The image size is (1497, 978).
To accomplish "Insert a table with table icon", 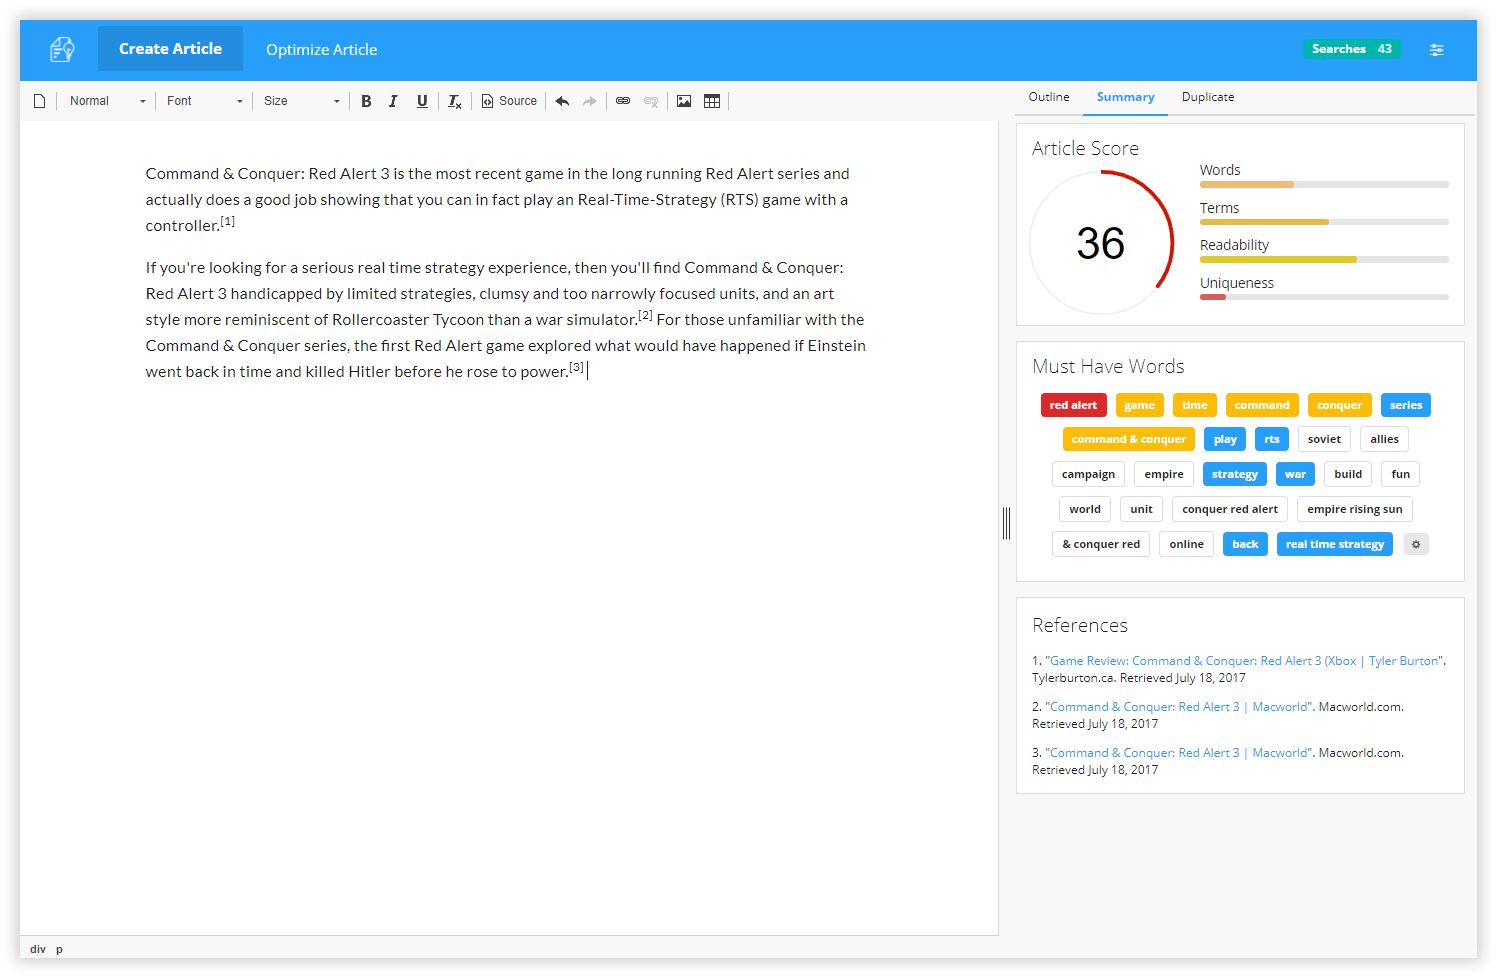I will tap(712, 101).
